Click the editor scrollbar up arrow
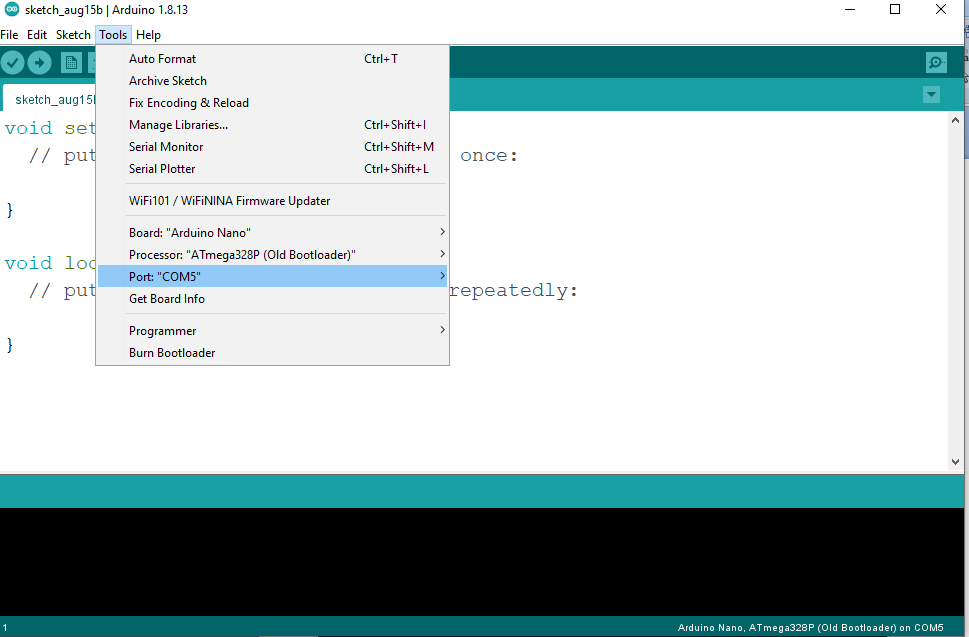Screen dimensions: 969x637 tap(955, 120)
